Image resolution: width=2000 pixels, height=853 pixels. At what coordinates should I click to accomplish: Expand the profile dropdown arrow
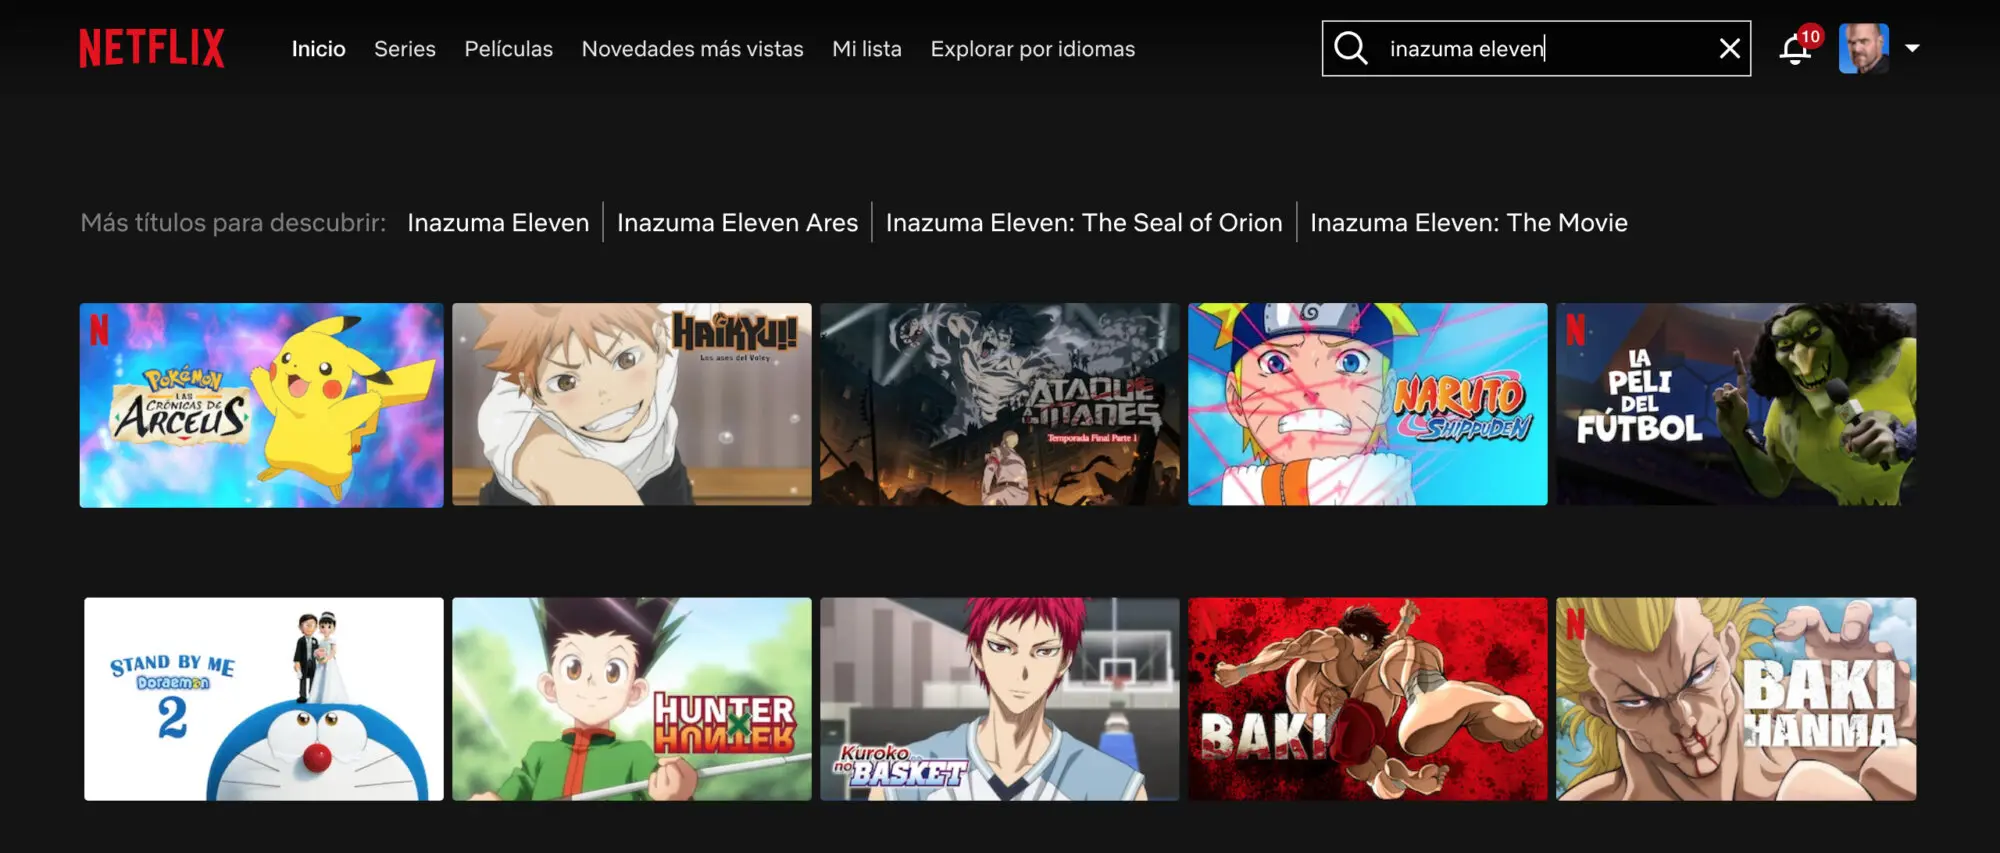[x=1912, y=48]
